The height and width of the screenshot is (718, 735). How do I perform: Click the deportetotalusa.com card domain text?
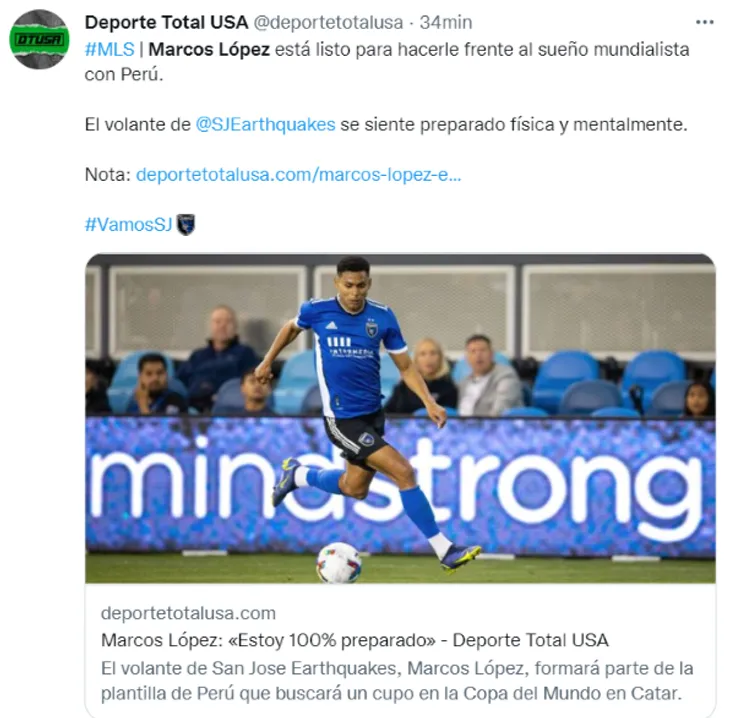tap(188, 613)
